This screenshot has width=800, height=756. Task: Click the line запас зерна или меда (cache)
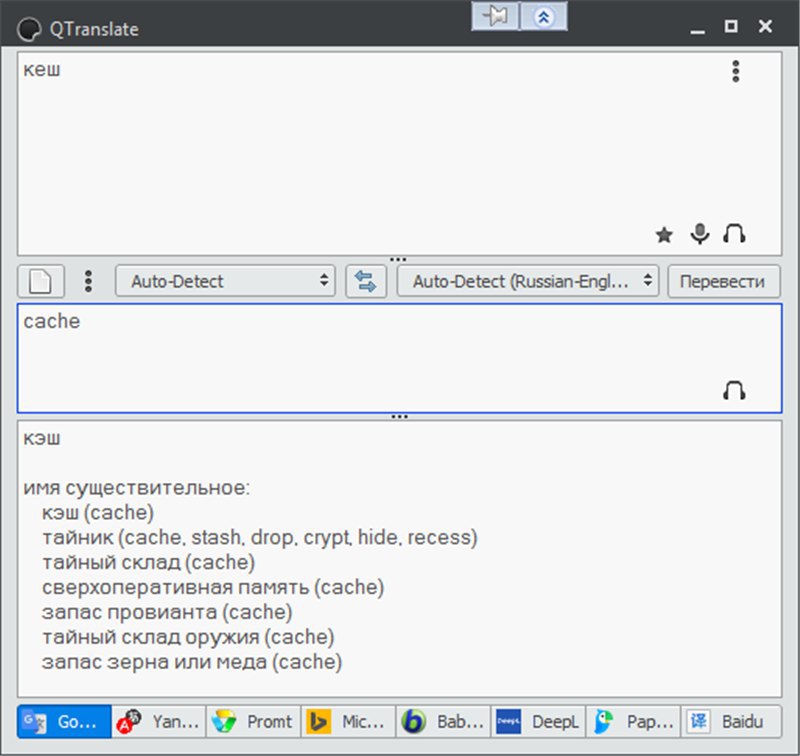(192, 662)
